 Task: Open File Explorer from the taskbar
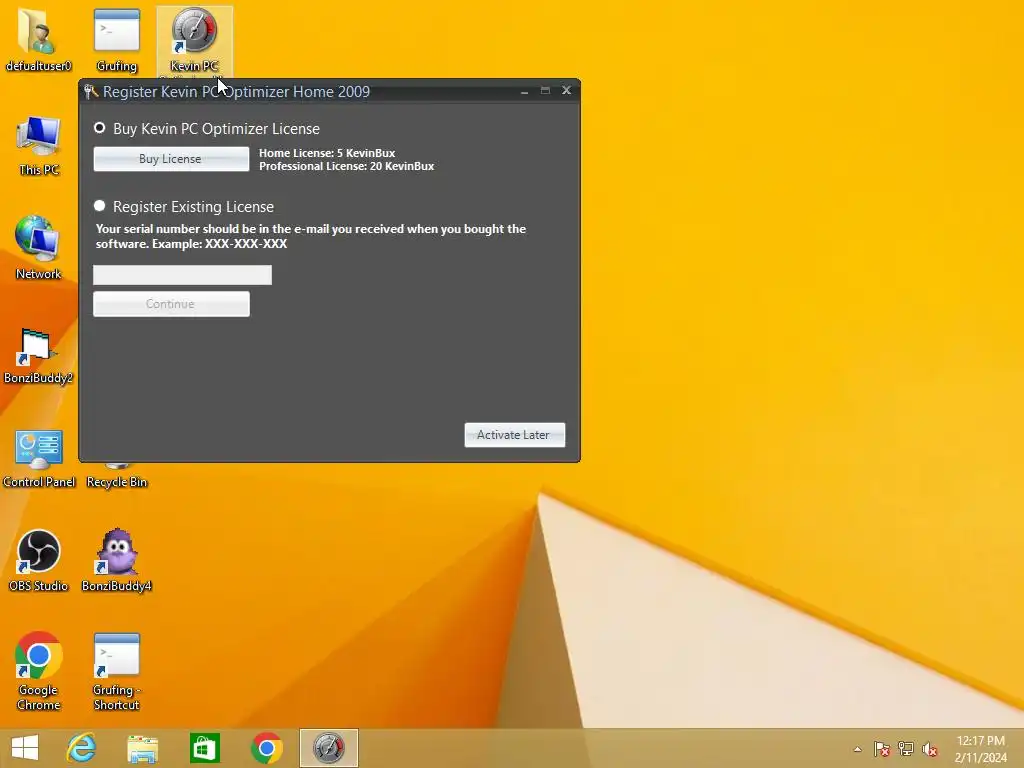(142, 748)
